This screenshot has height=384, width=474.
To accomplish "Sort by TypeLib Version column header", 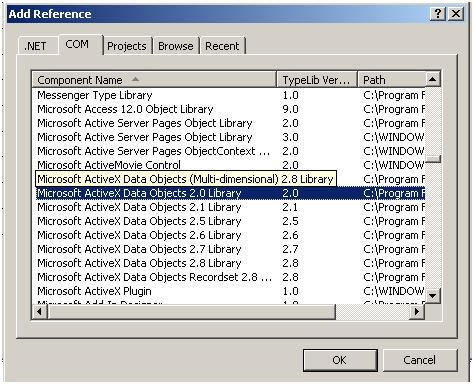I will (x=317, y=80).
